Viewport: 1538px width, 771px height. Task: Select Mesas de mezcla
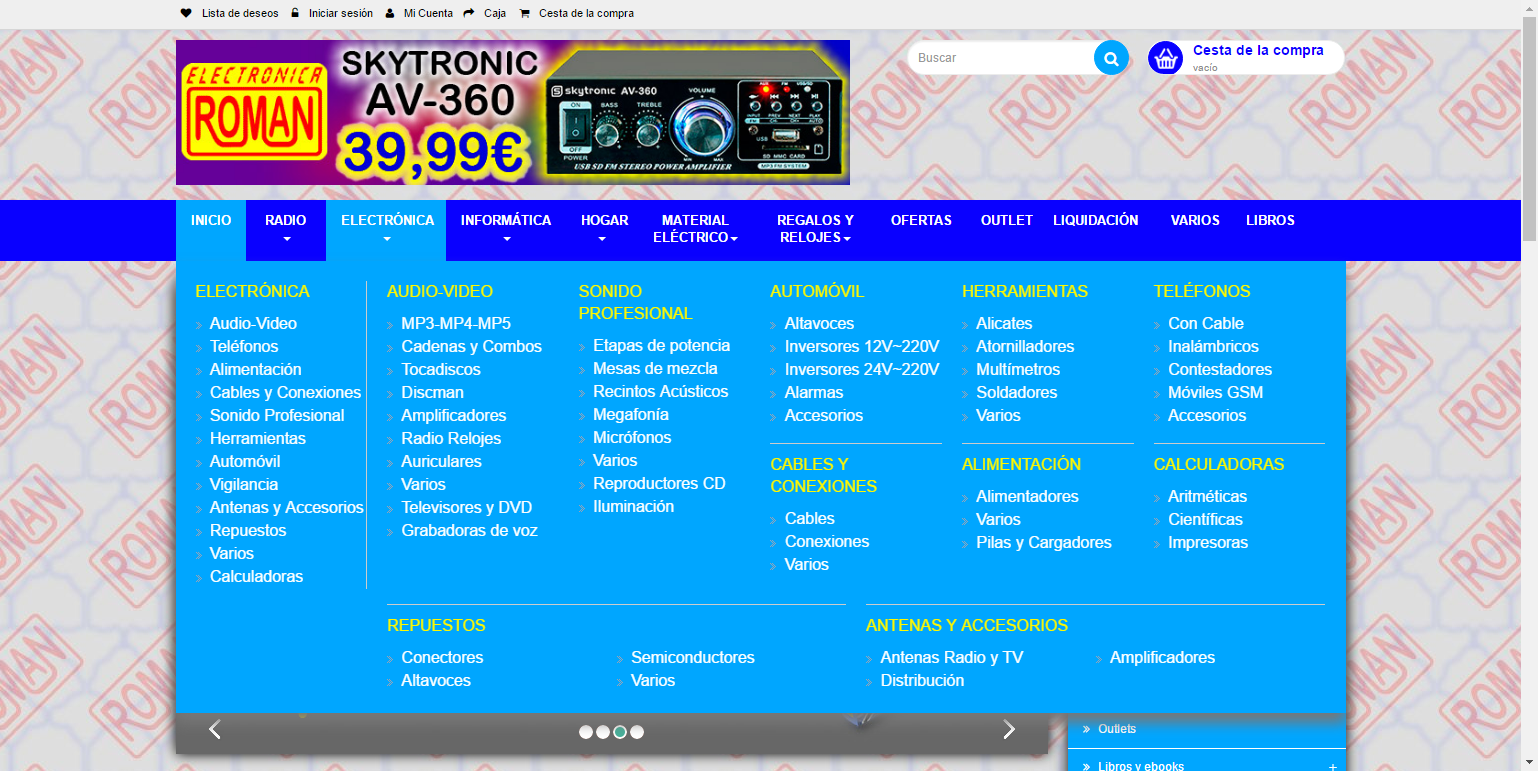pyautogui.click(x=655, y=368)
